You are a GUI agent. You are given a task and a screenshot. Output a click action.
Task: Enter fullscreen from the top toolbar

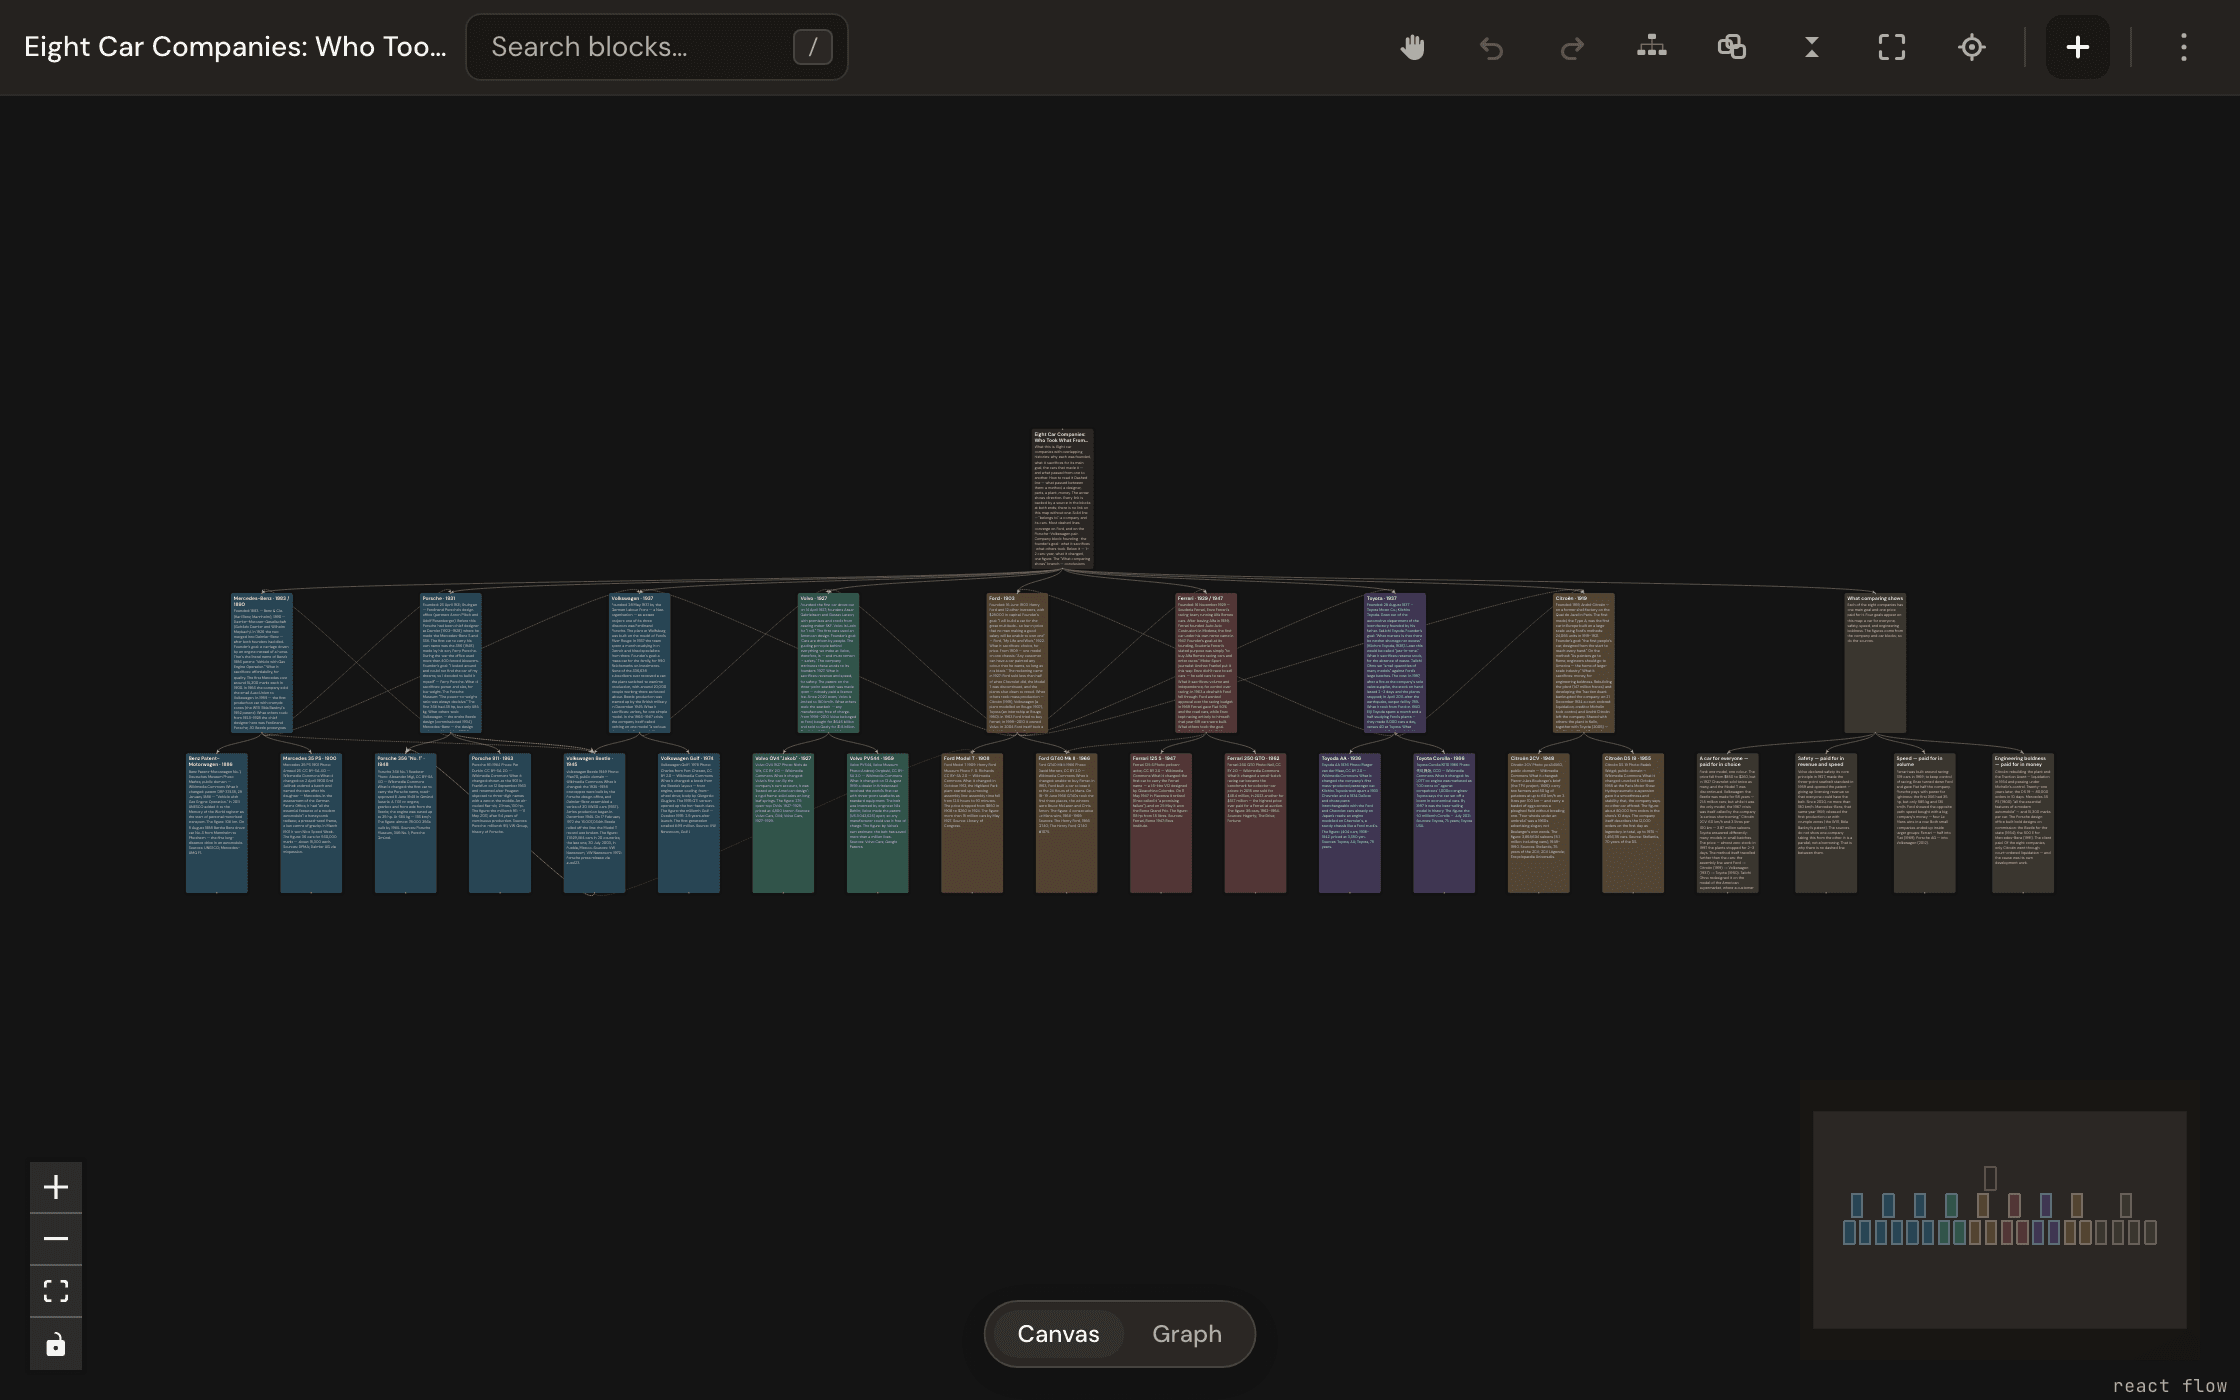click(x=1892, y=47)
